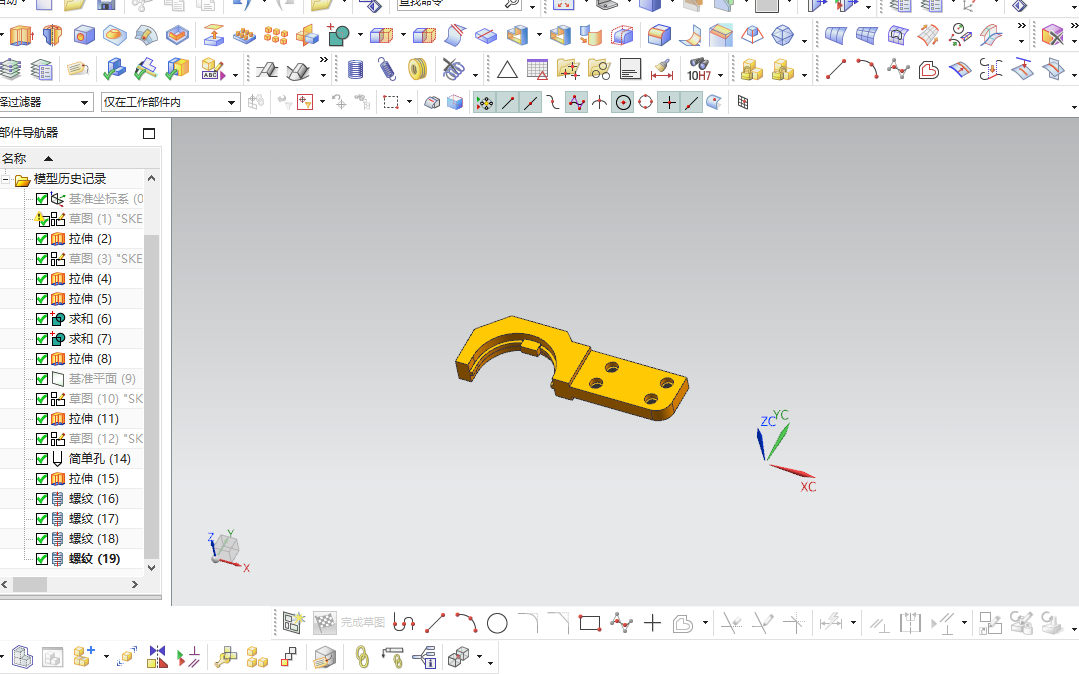Open the Hole feature tool
The image size is (1079, 674).
pyautogui.click(x=84, y=35)
